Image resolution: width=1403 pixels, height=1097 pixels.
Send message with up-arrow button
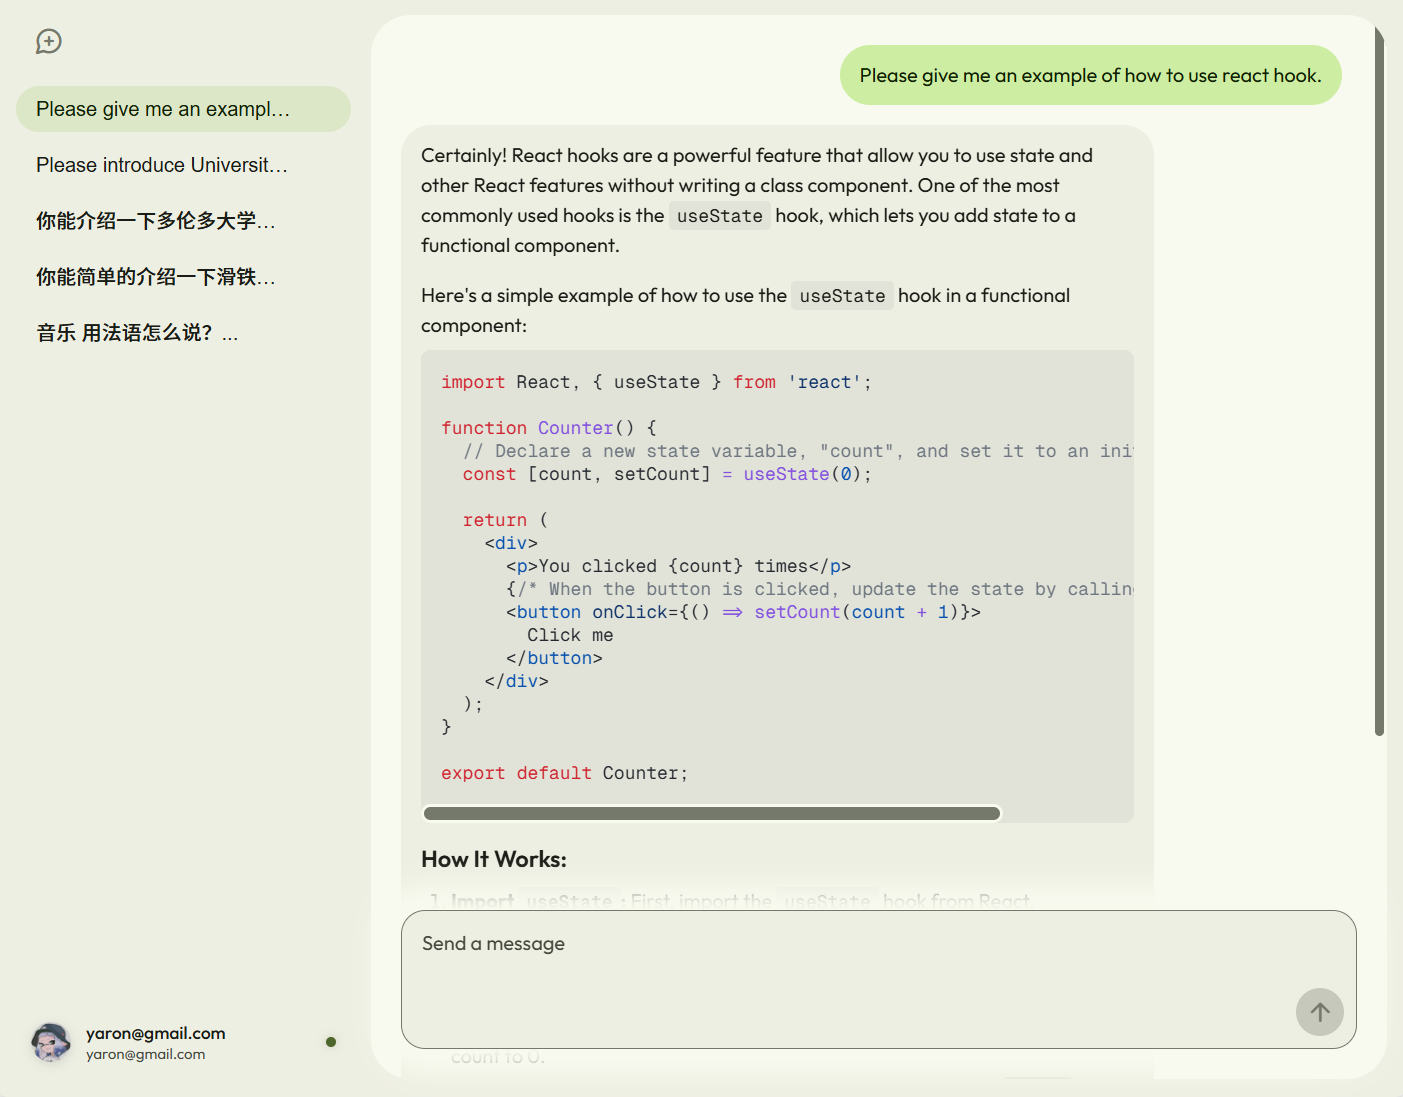(1319, 1012)
